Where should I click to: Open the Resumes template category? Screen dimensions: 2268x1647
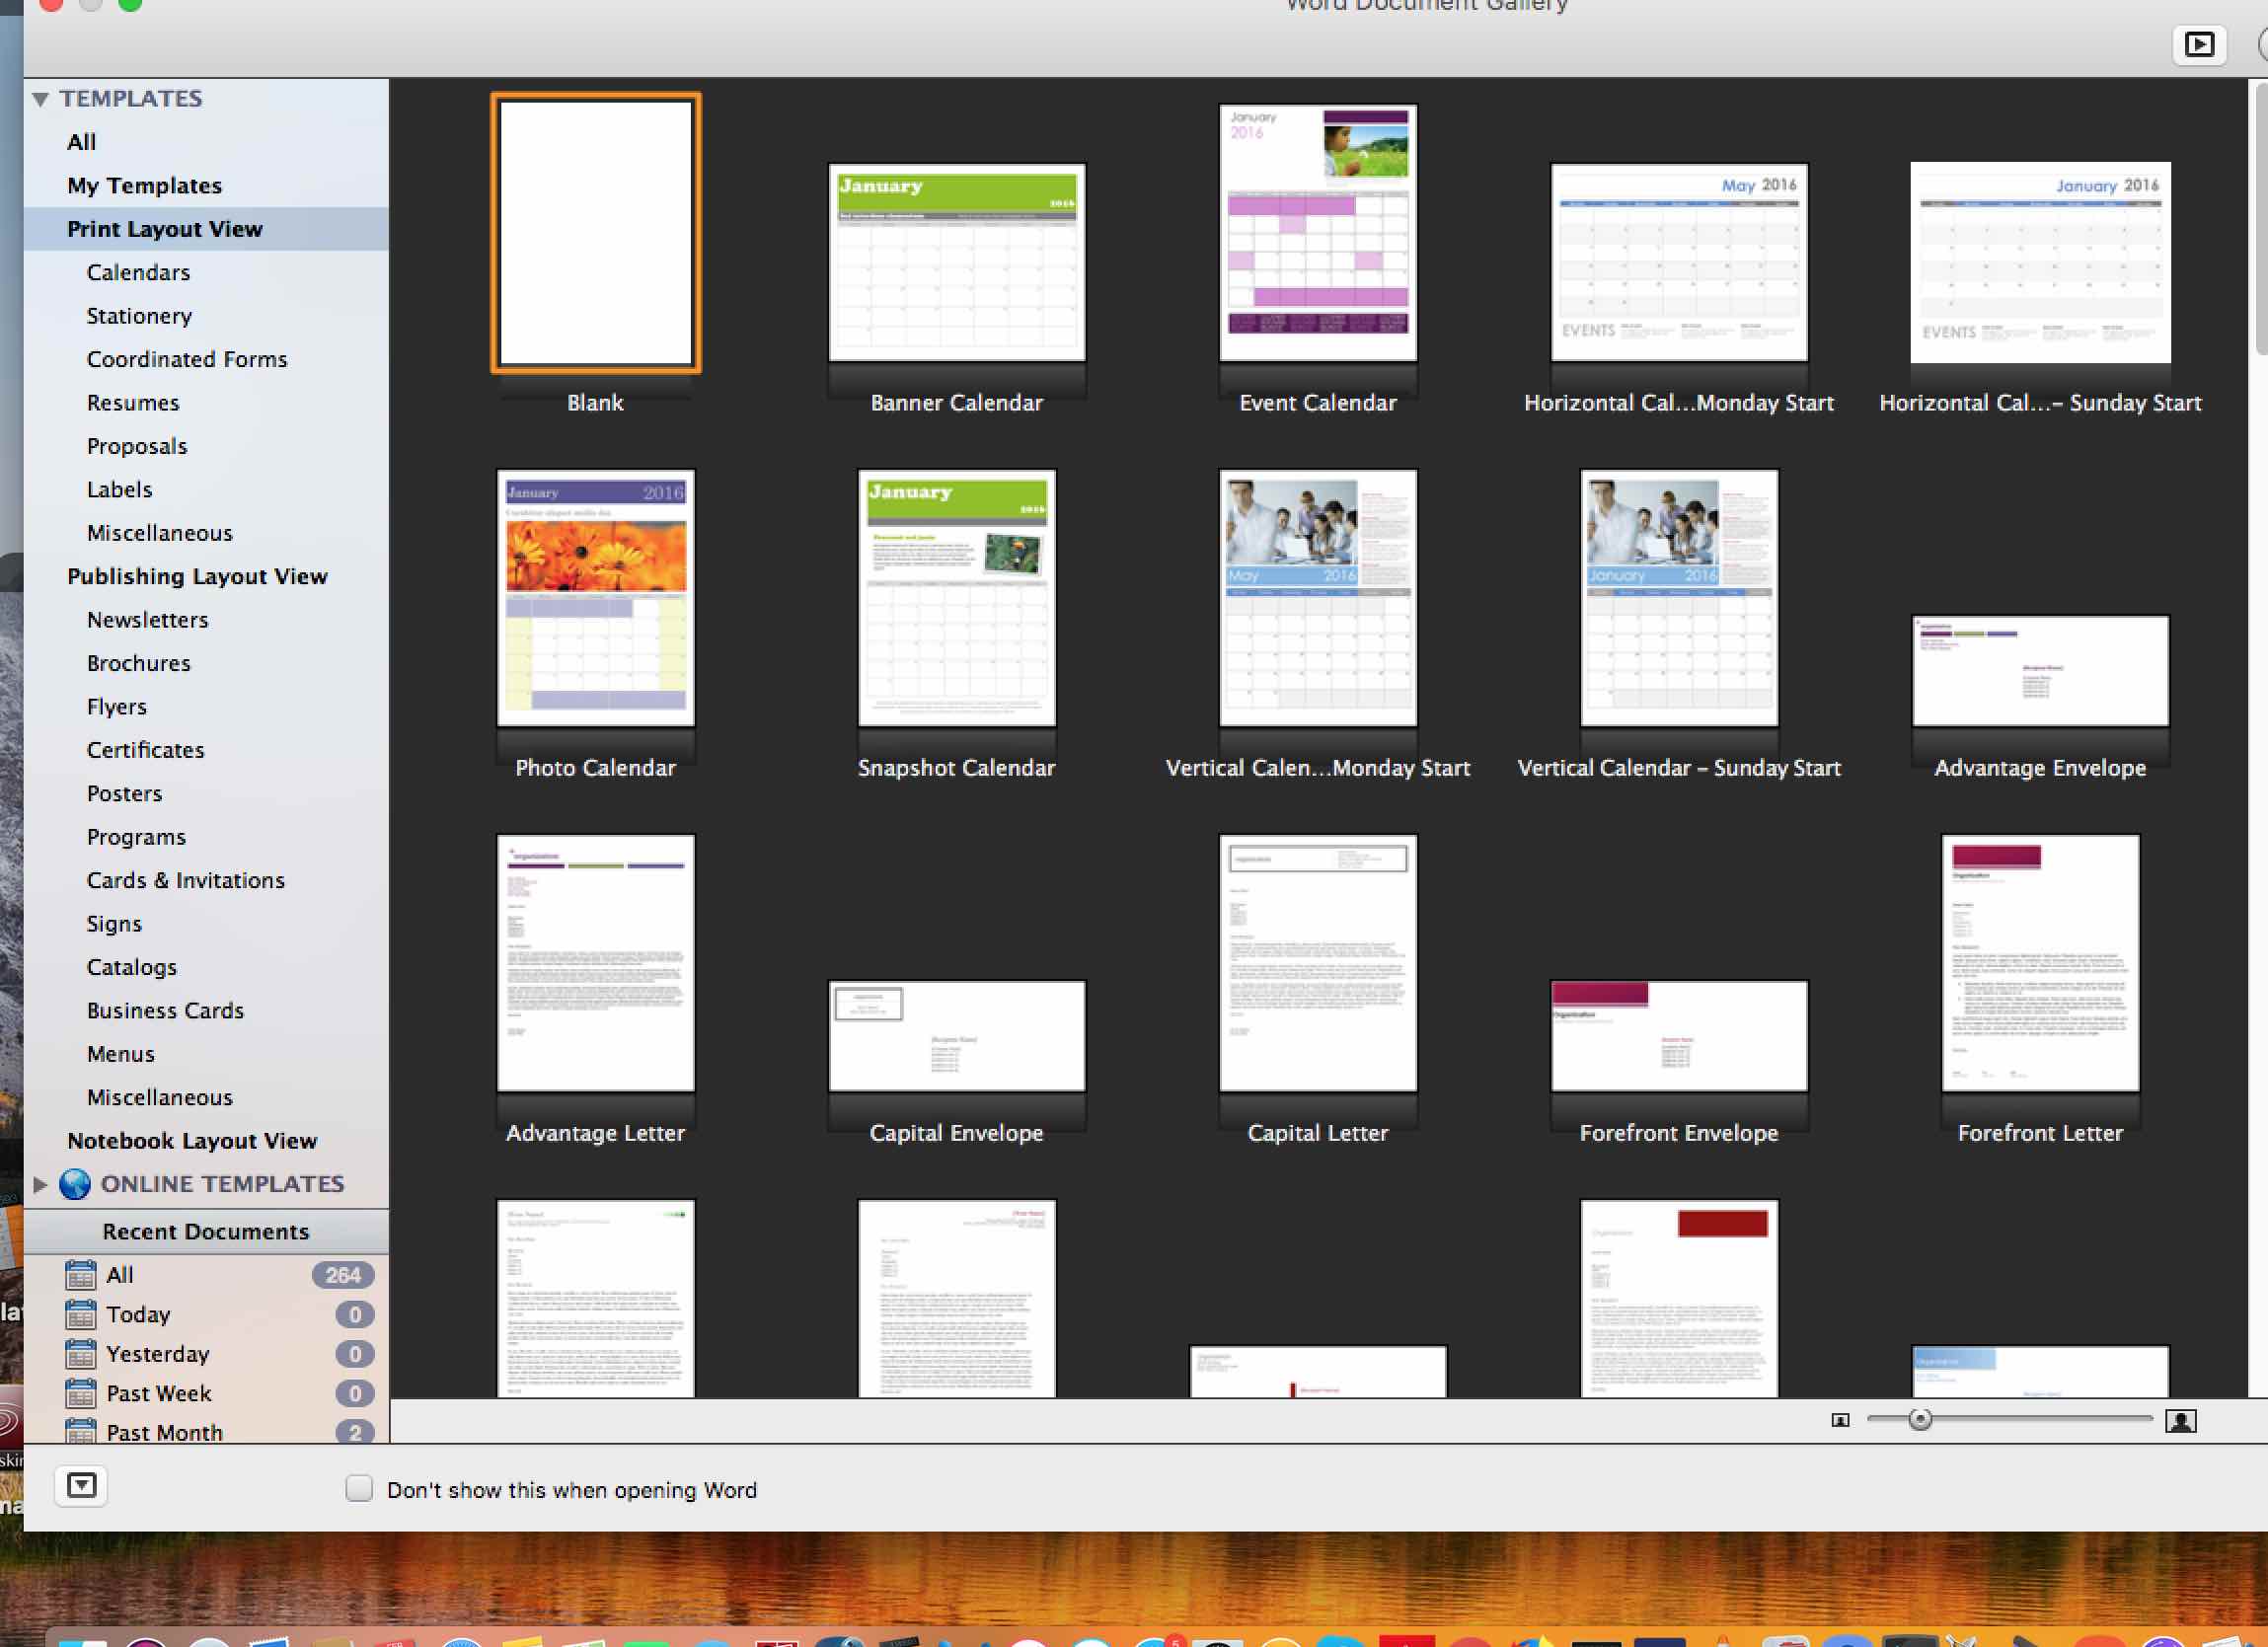(x=133, y=402)
